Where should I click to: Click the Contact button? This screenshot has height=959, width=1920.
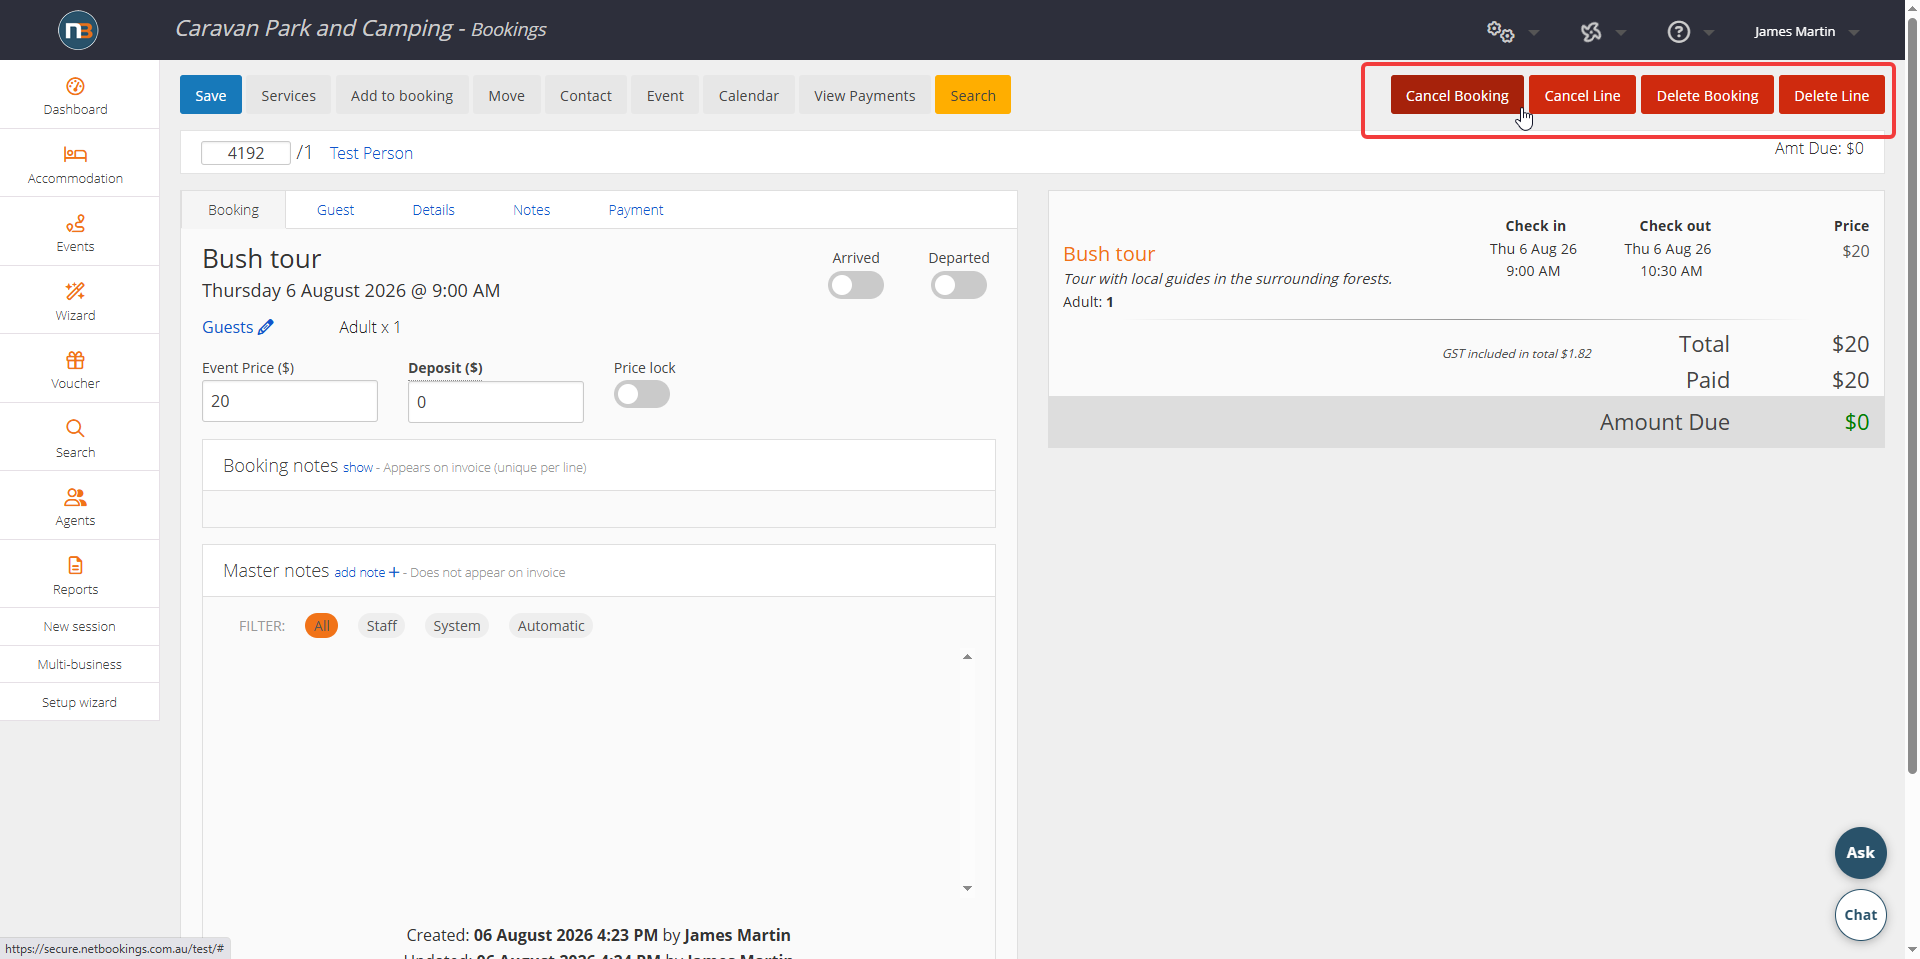(585, 95)
